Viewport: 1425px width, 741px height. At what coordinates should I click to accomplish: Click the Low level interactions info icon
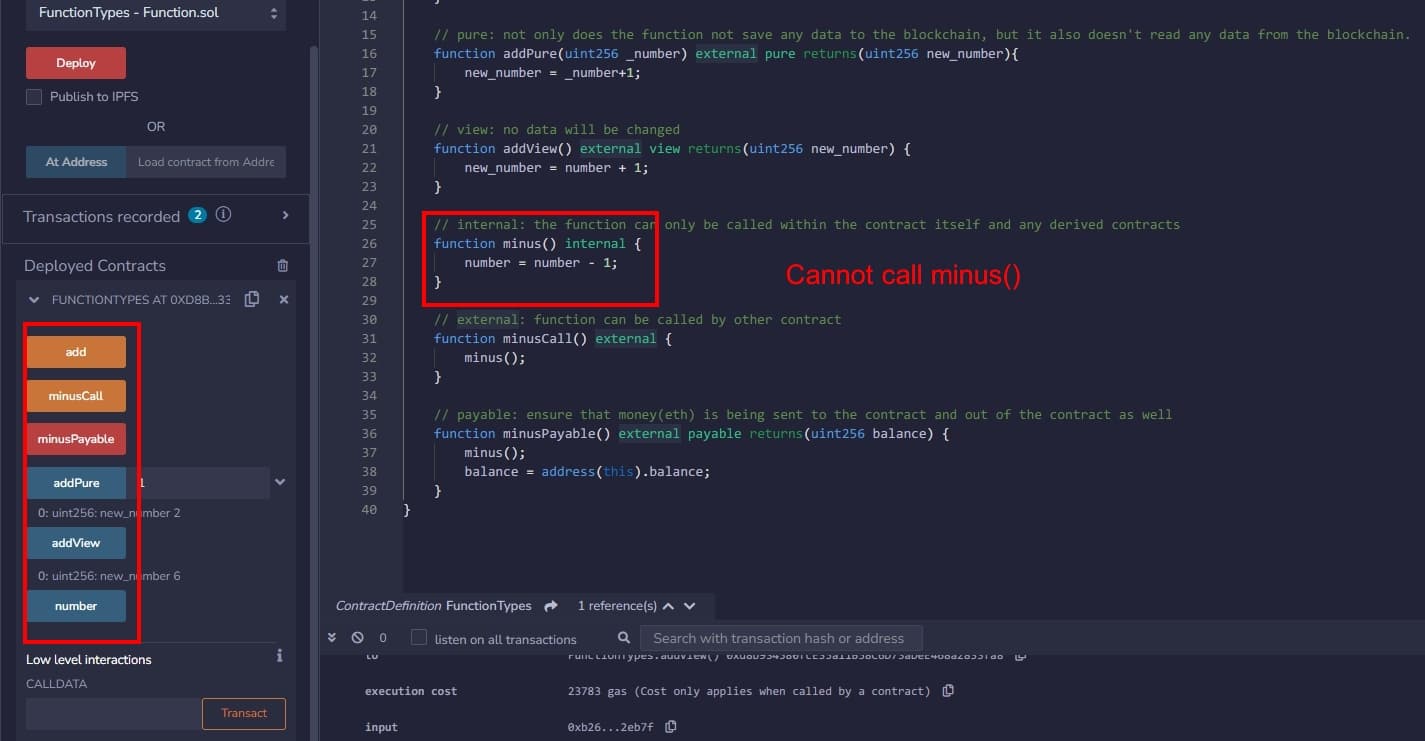point(279,656)
